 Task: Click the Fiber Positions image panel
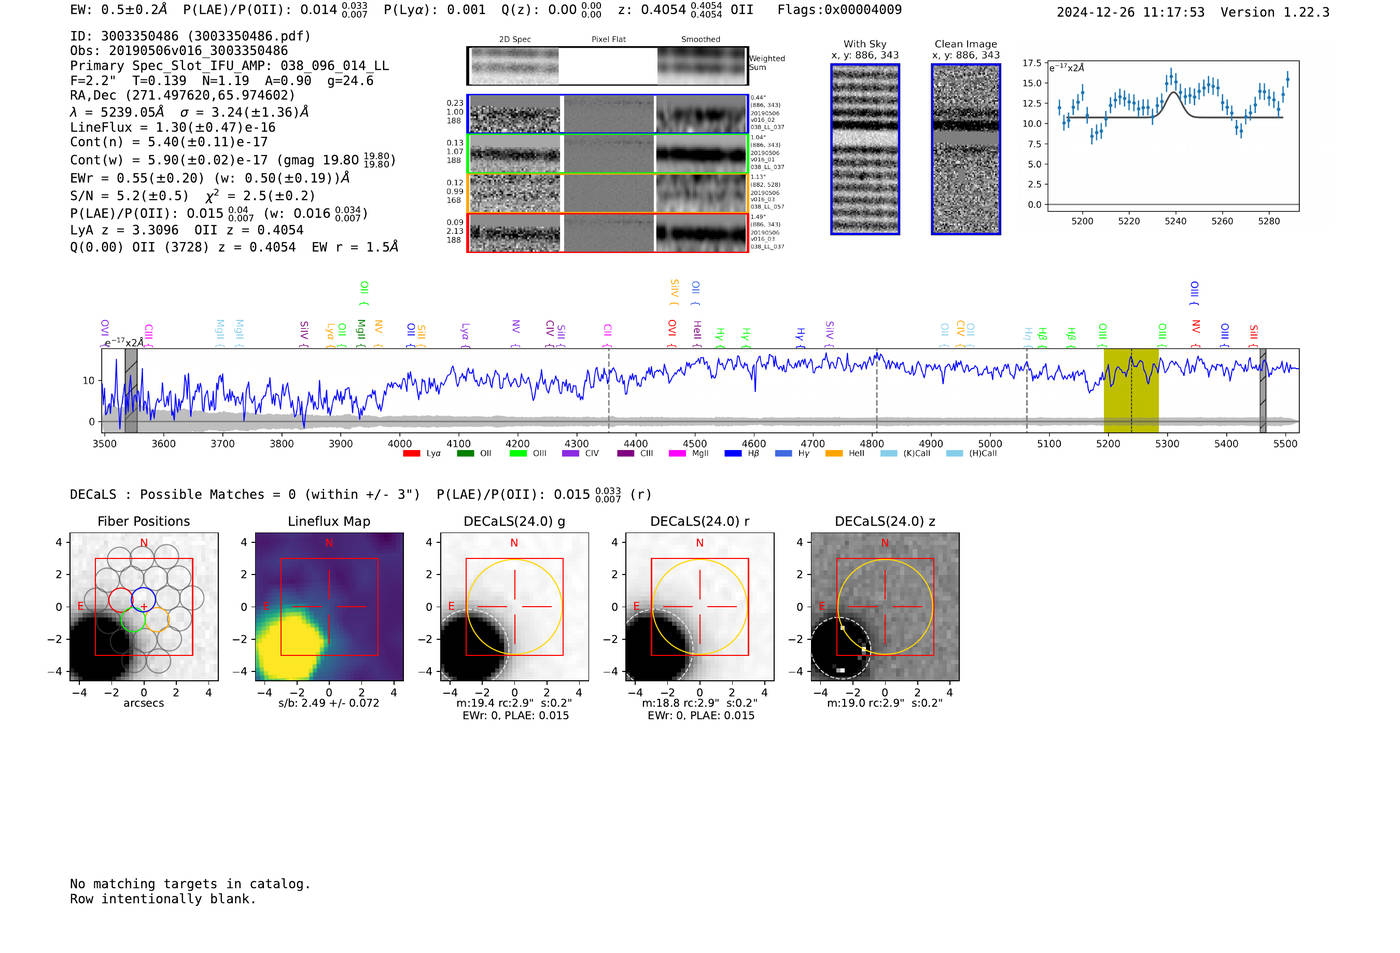pyautogui.click(x=143, y=607)
